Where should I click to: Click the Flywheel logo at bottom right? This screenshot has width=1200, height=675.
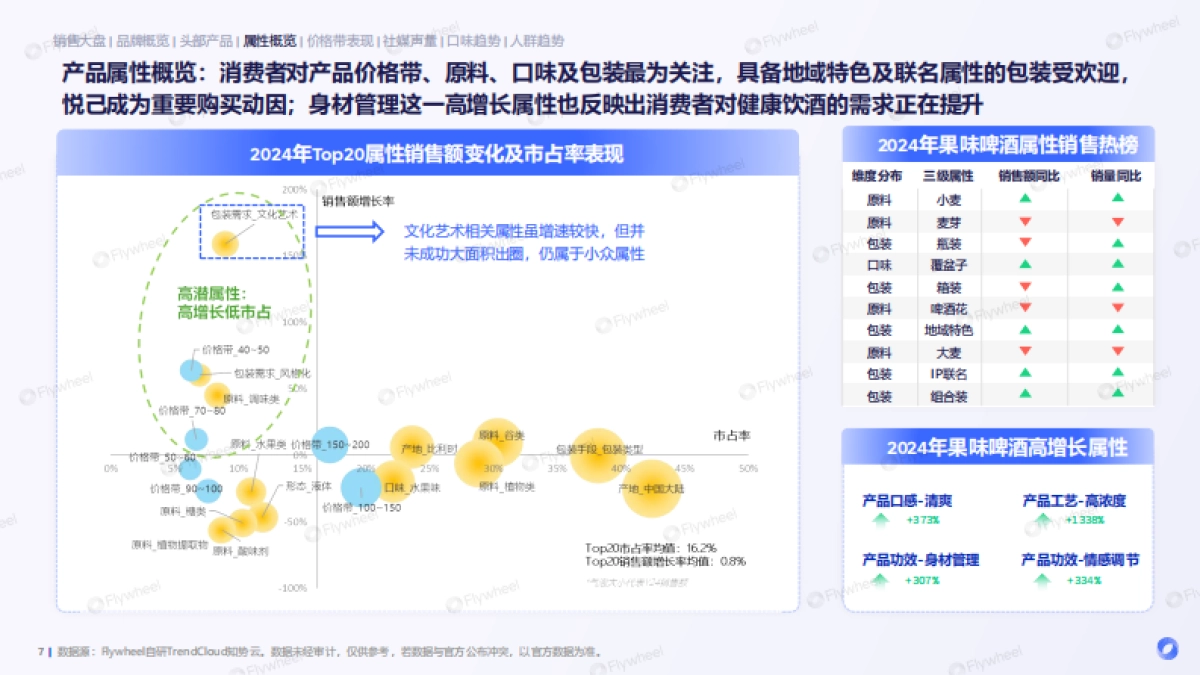click(1170, 649)
